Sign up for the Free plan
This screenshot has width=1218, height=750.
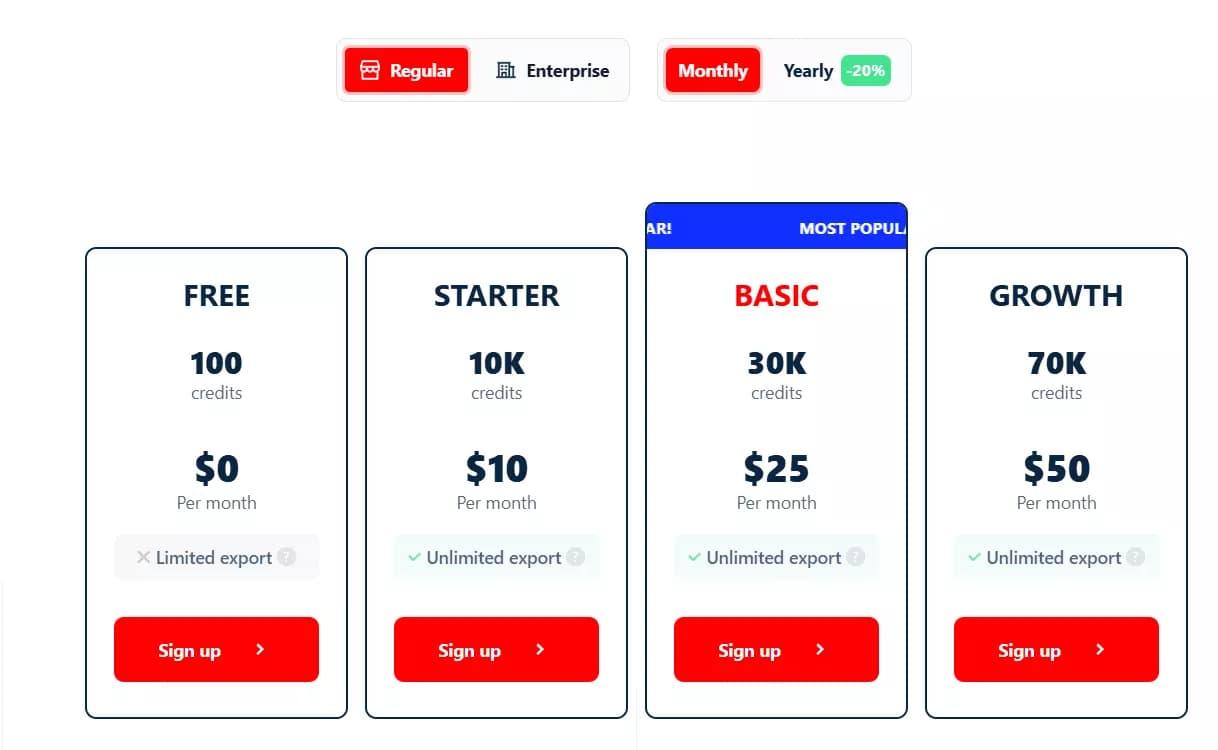tap(216, 649)
